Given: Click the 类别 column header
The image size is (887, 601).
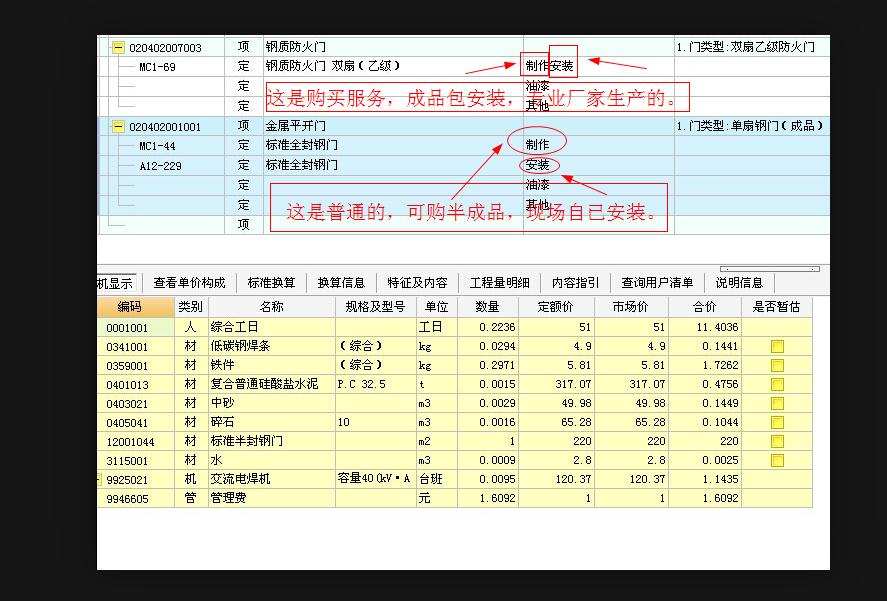Looking at the screenshot, I should (x=191, y=307).
